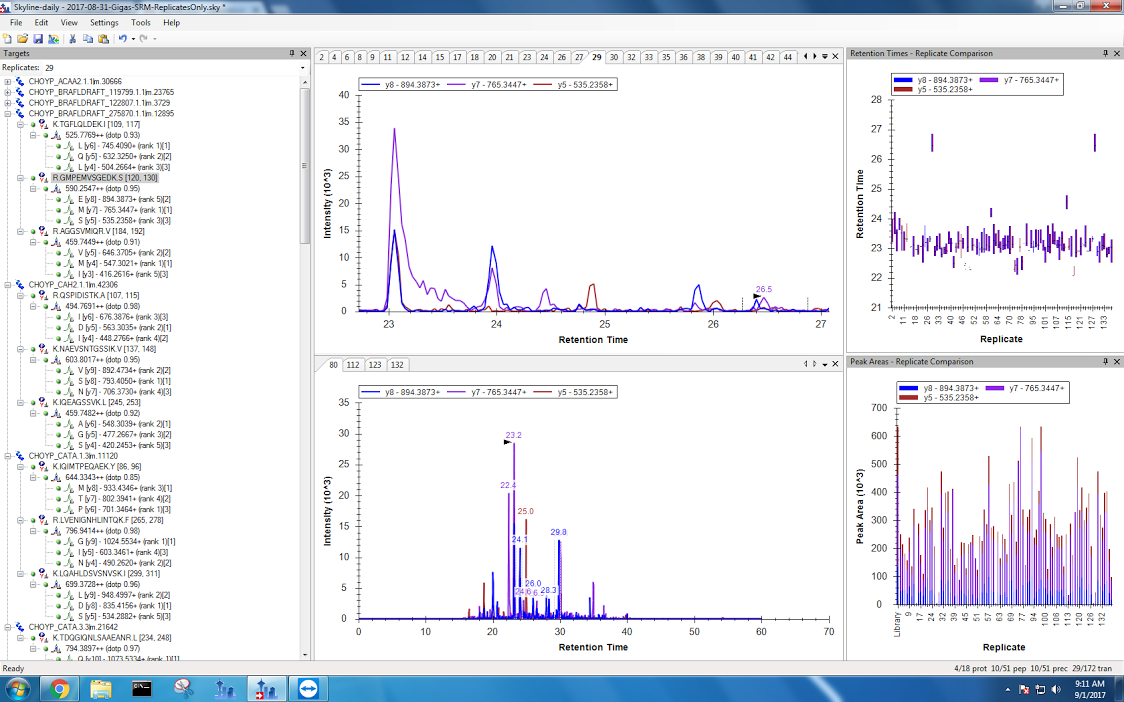Click the Paste clipboard icon in the toolbar
The image size is (1124, 702).
click(103, 38)
